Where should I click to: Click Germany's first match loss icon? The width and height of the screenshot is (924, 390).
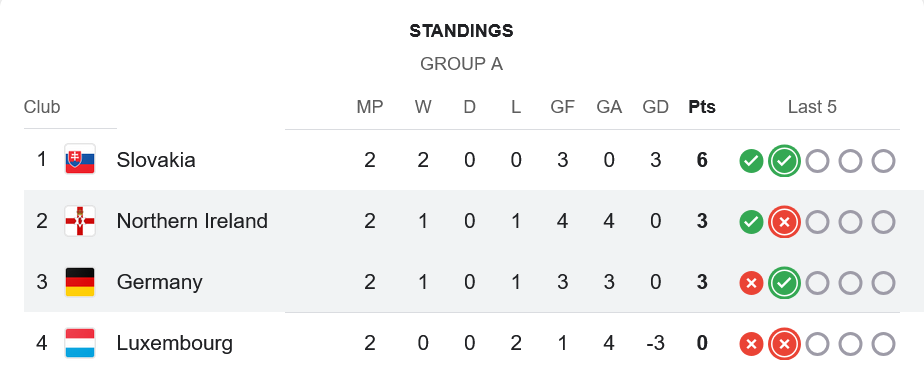[751, 283]
